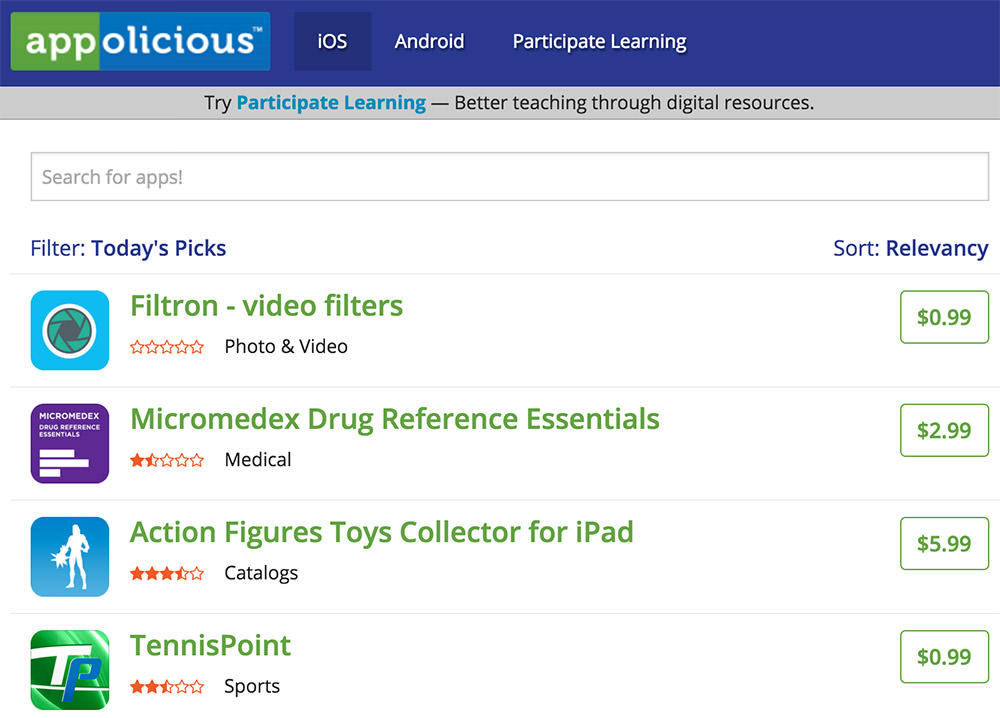1000x718 pixels.
Task: Switch to the Android tab
Action: click(429, 41)
